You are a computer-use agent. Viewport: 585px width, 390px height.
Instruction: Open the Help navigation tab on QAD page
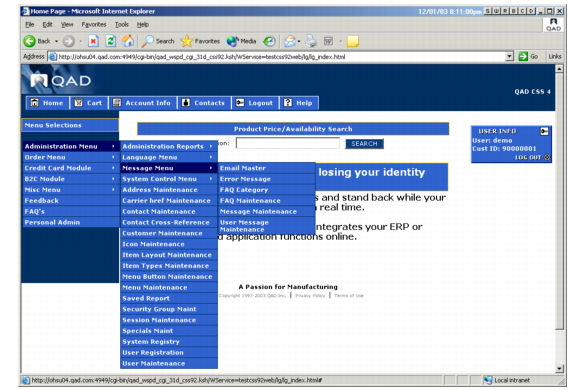click(299, 103)
